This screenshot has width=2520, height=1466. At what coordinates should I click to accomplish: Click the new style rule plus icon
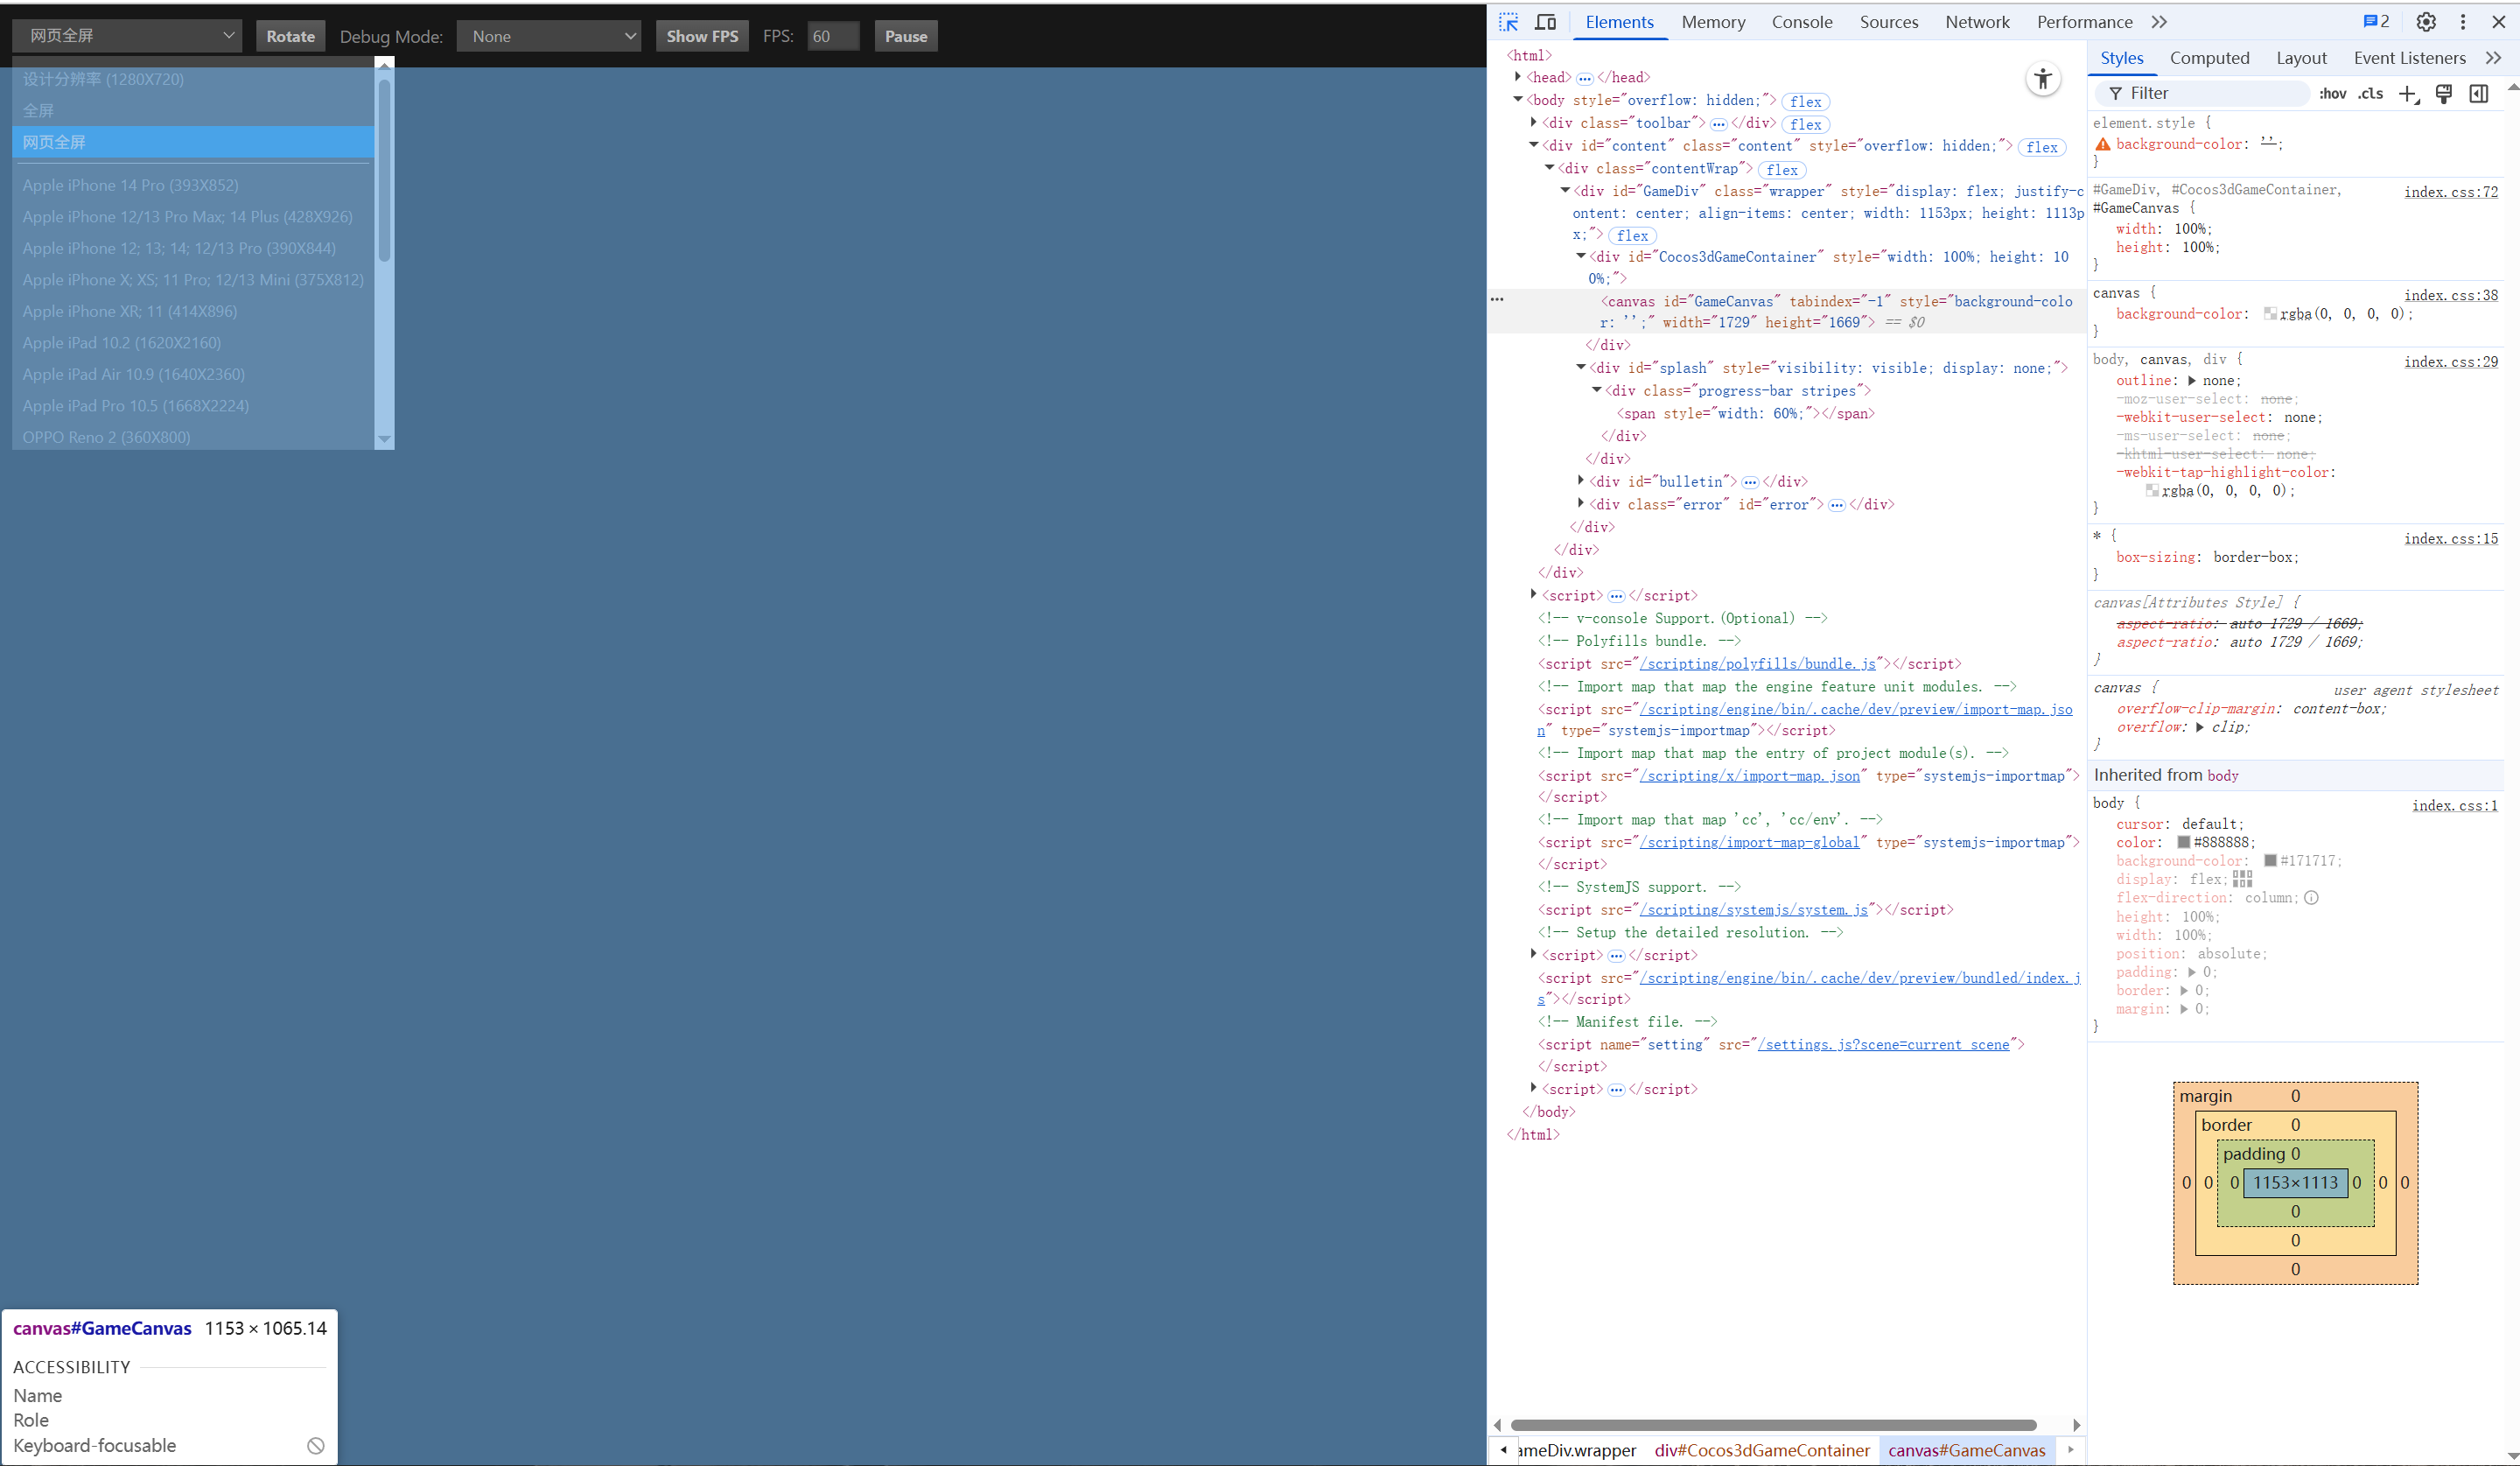2408,93
